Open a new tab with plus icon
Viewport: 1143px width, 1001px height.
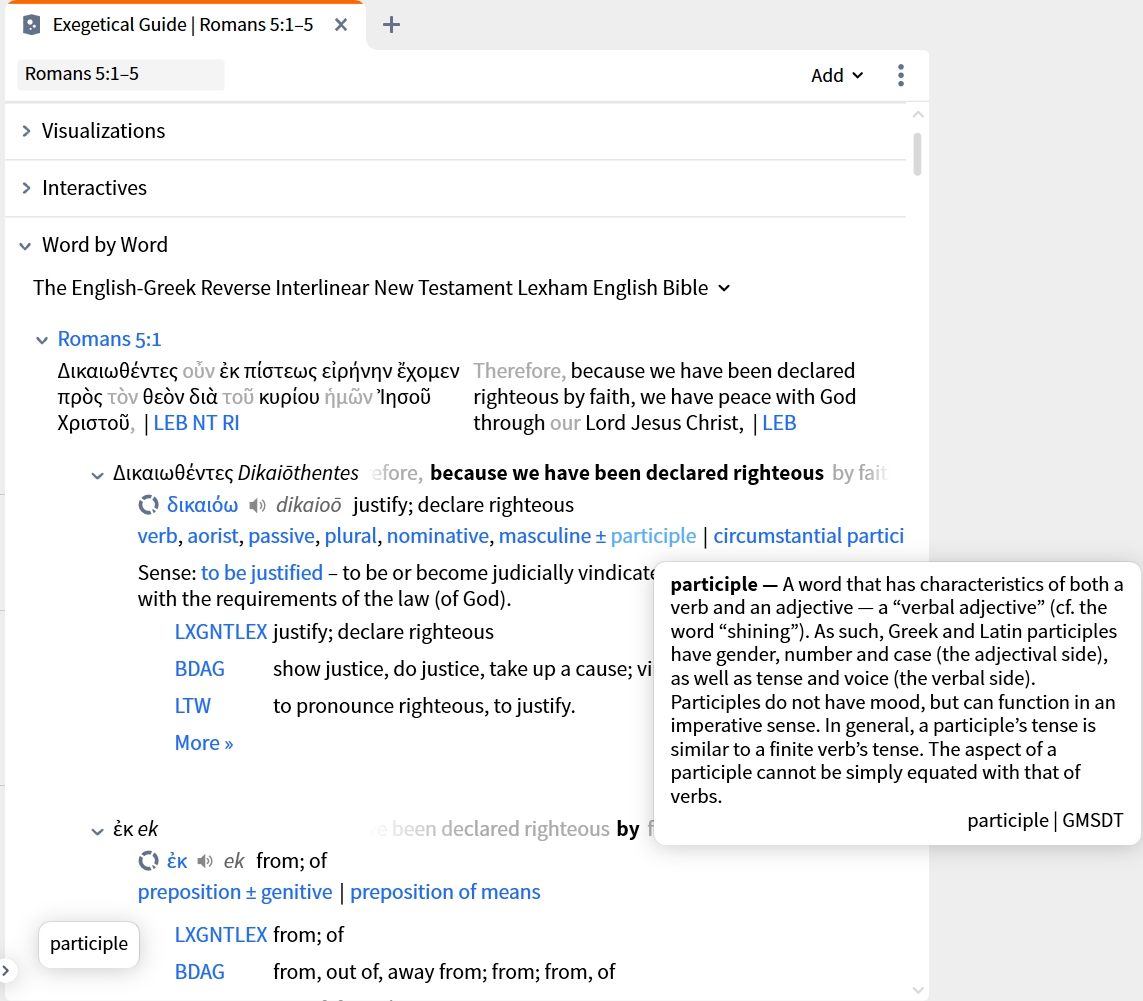[391, 25]
